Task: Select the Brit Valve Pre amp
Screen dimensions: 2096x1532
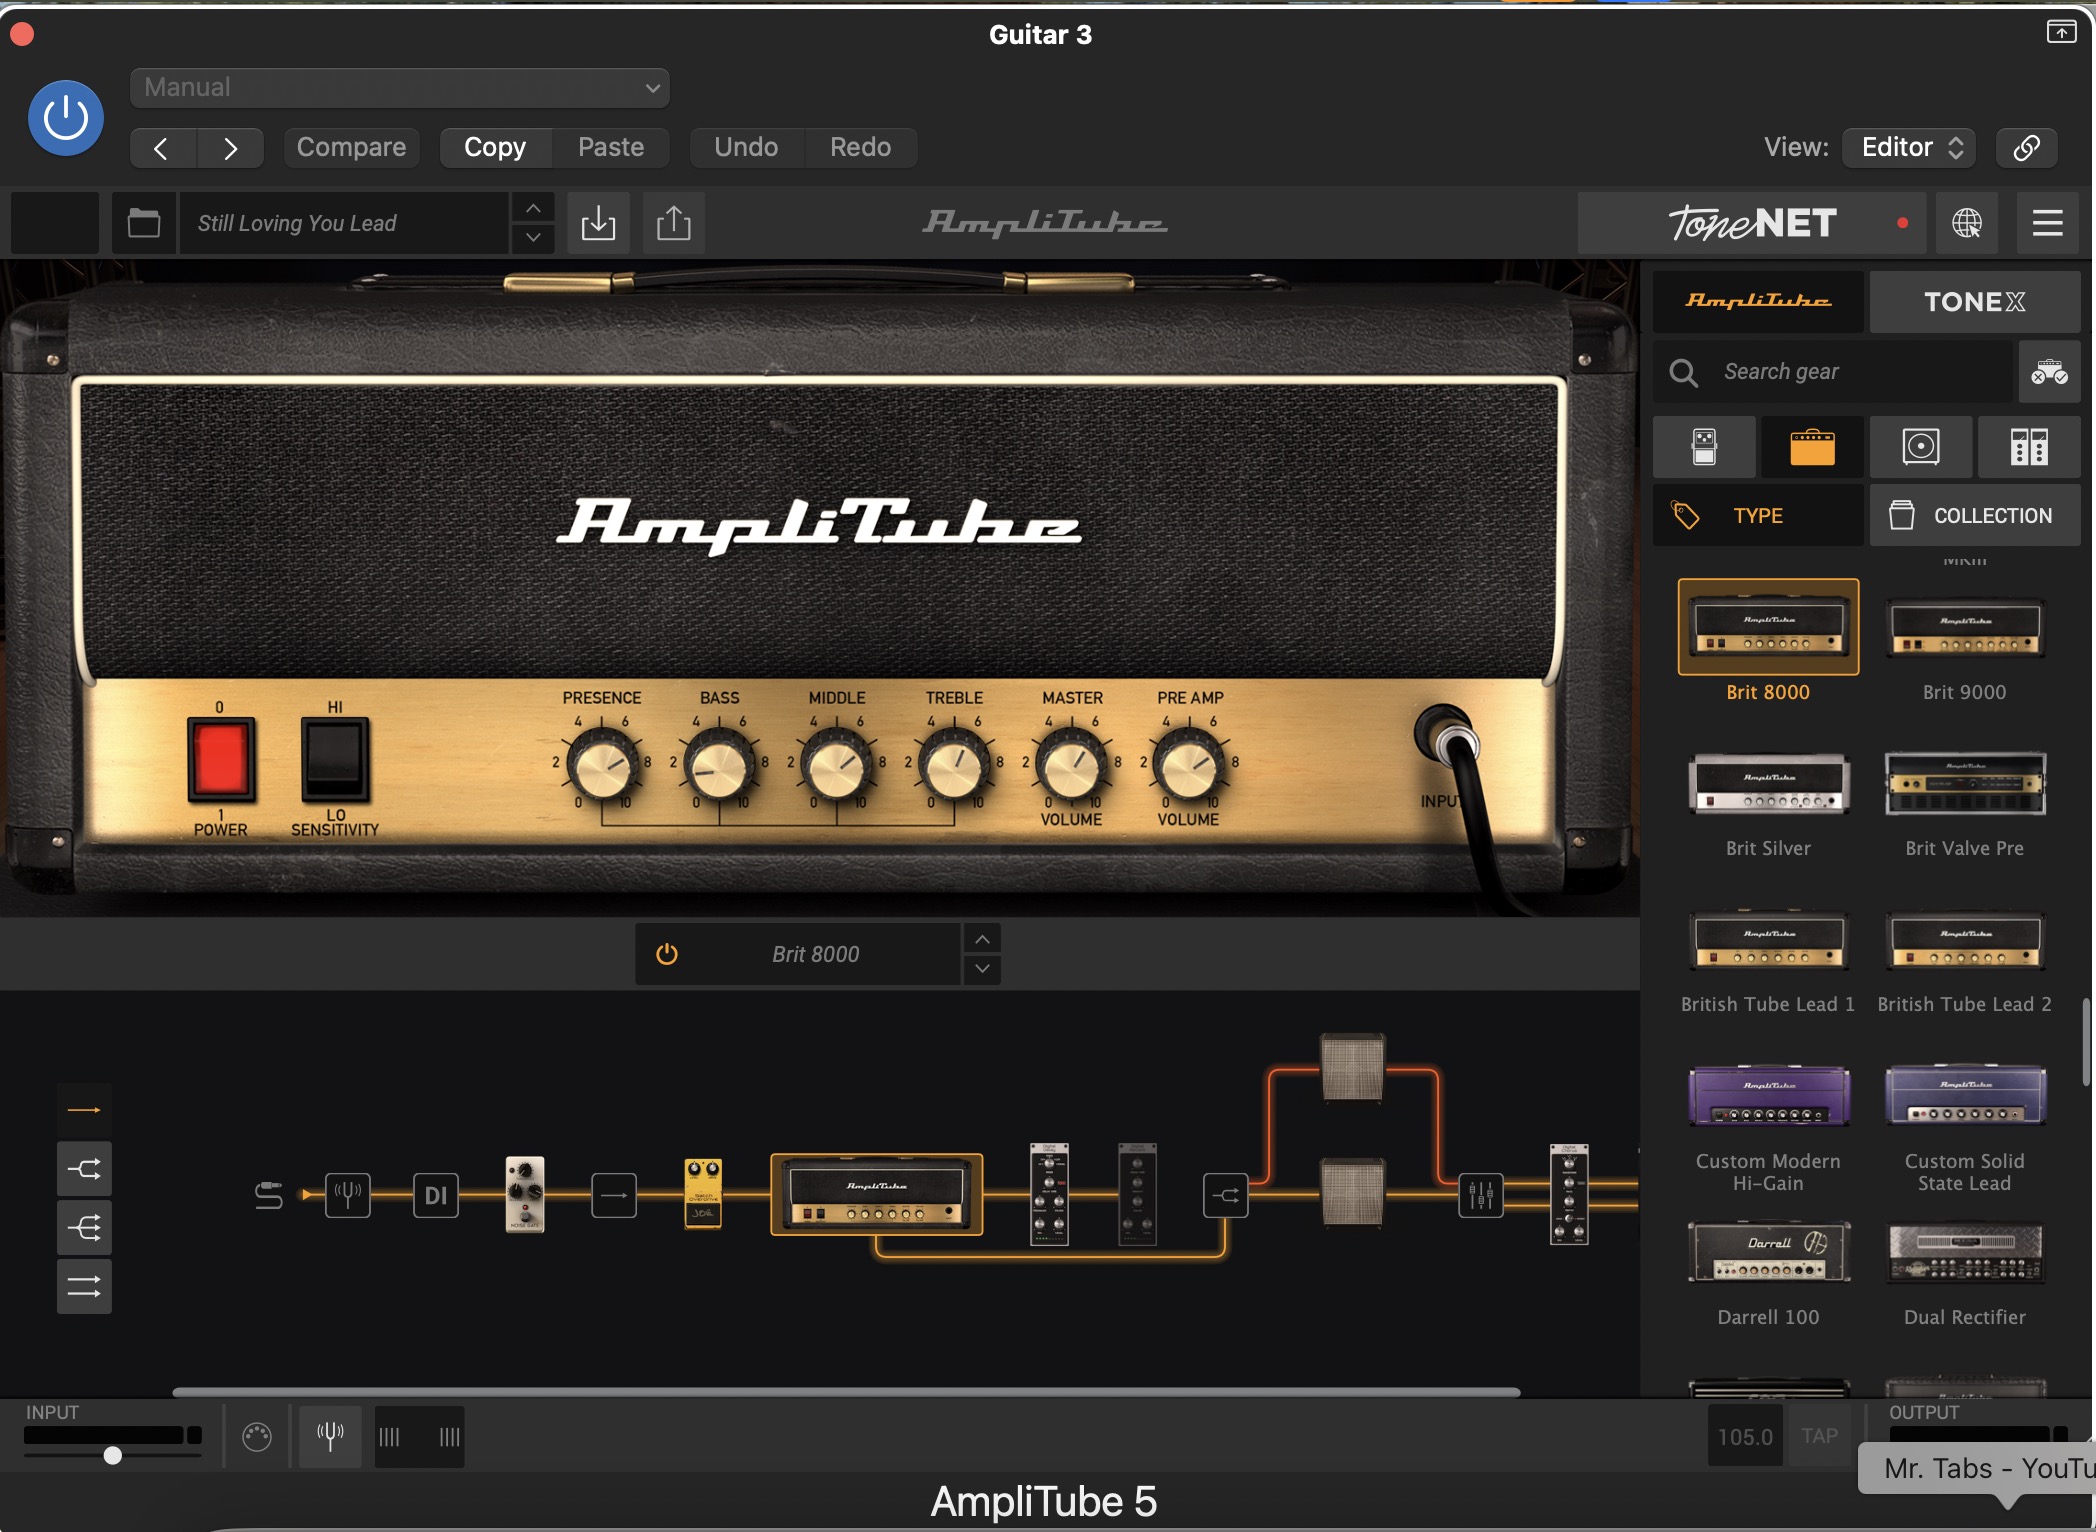Action: point(1965,784)
